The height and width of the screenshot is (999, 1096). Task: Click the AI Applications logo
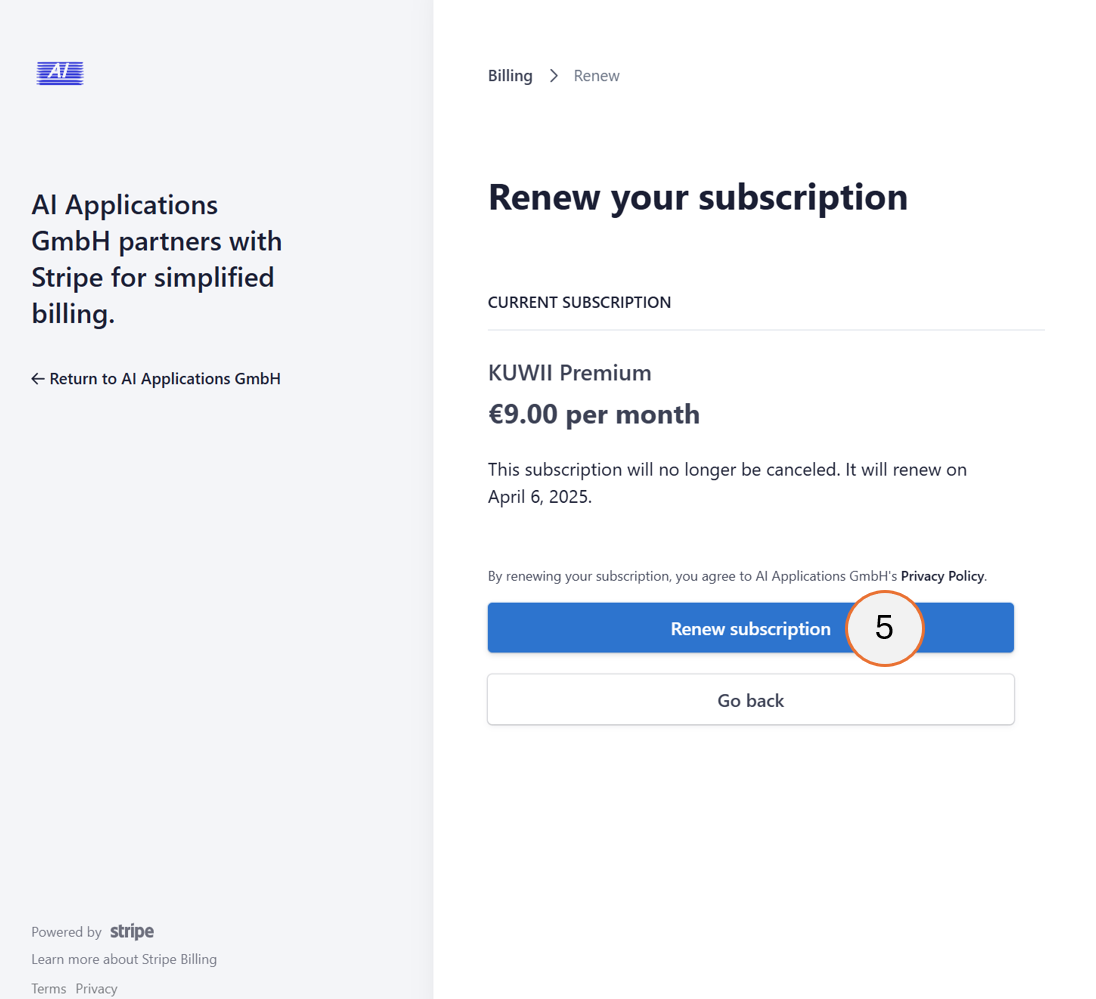[59, 72]
